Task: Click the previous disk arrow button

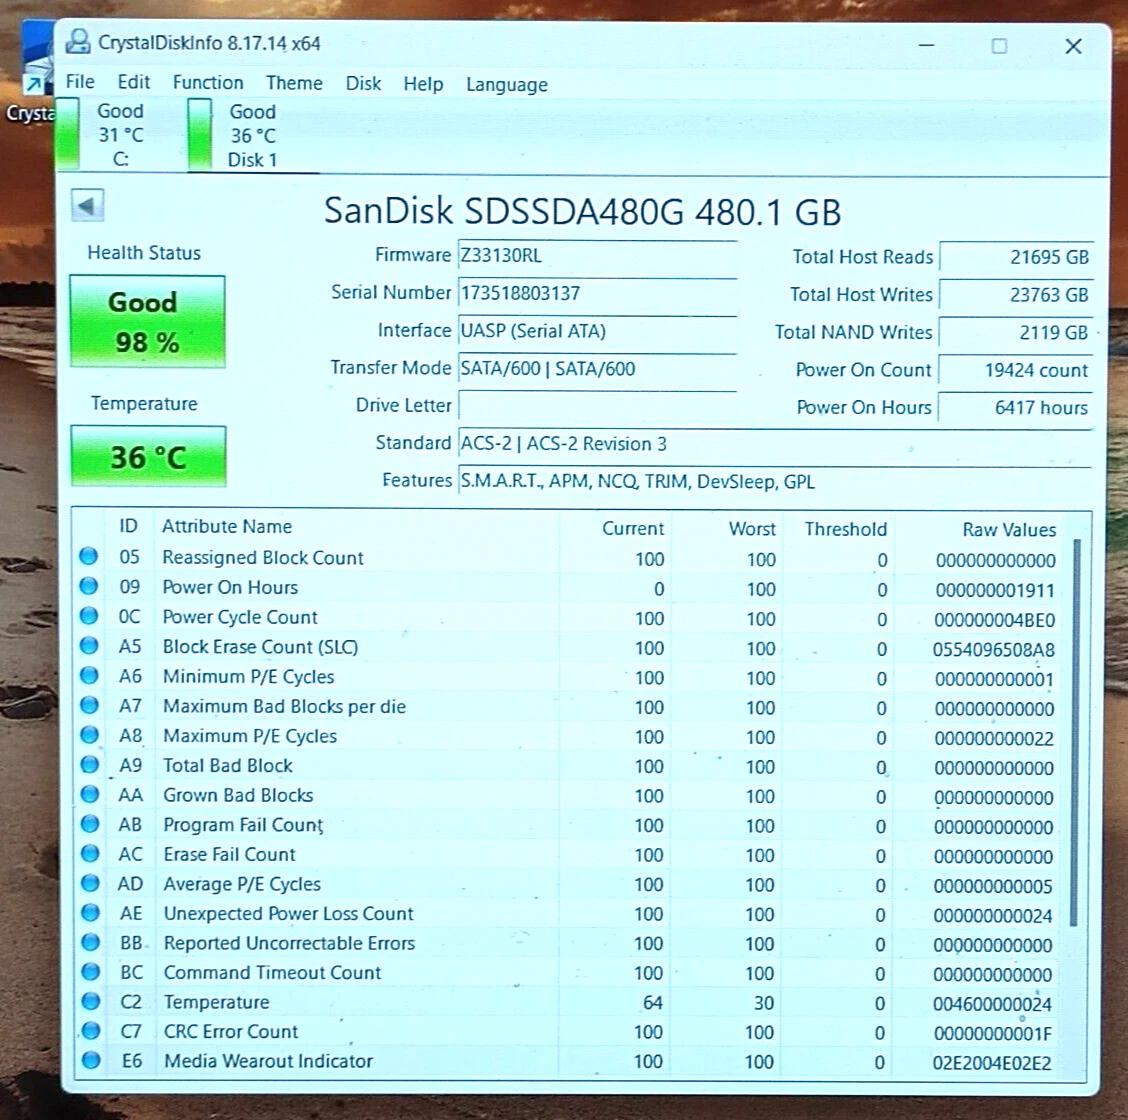Action: (87, 206)
